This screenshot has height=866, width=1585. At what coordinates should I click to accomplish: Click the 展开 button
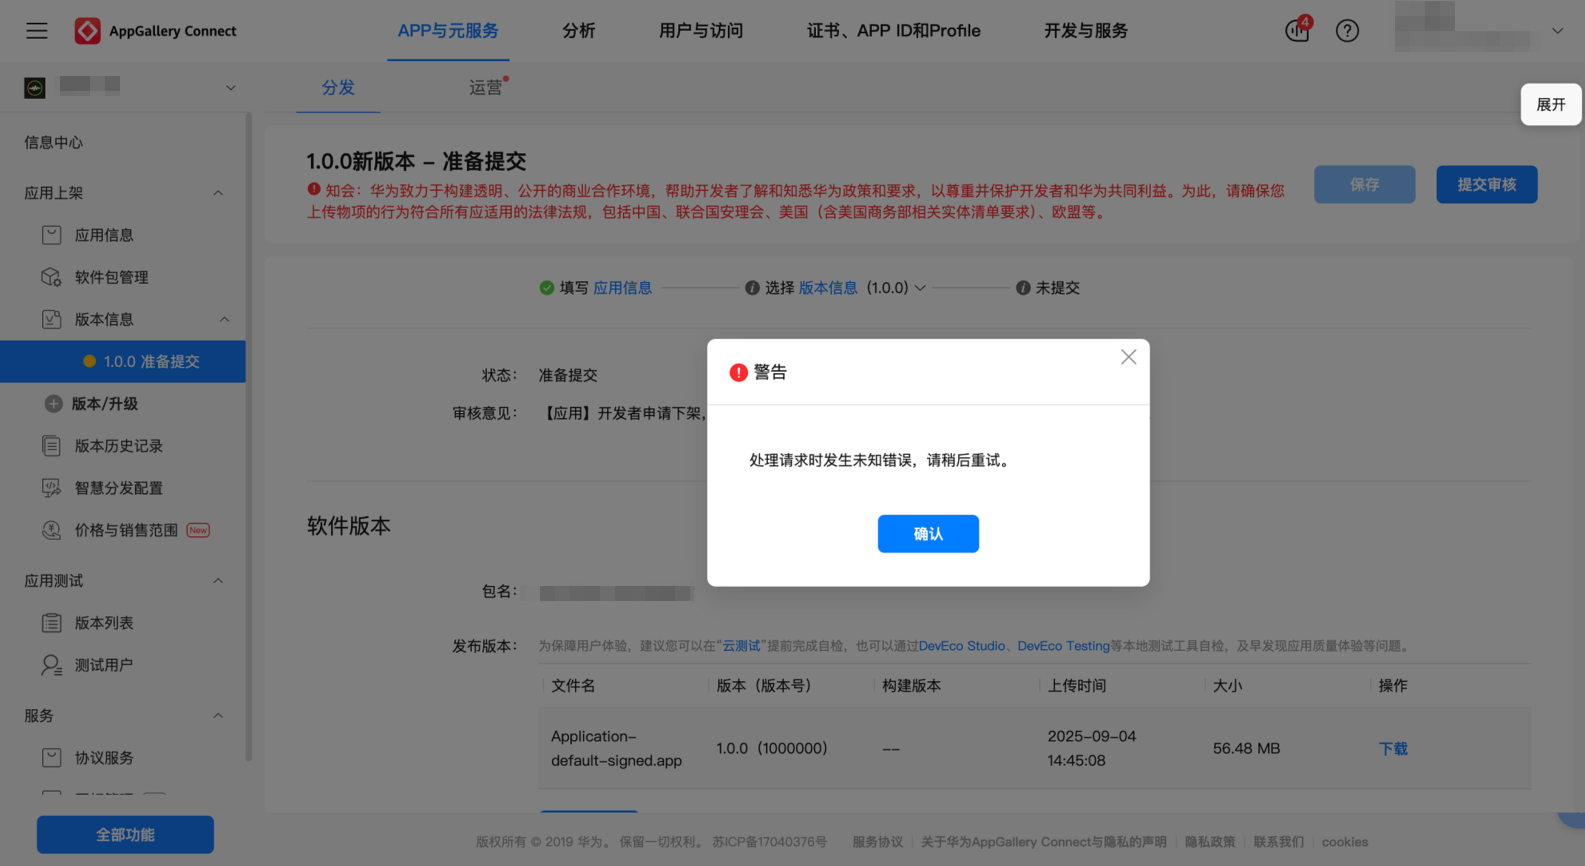pos(1551,104)
